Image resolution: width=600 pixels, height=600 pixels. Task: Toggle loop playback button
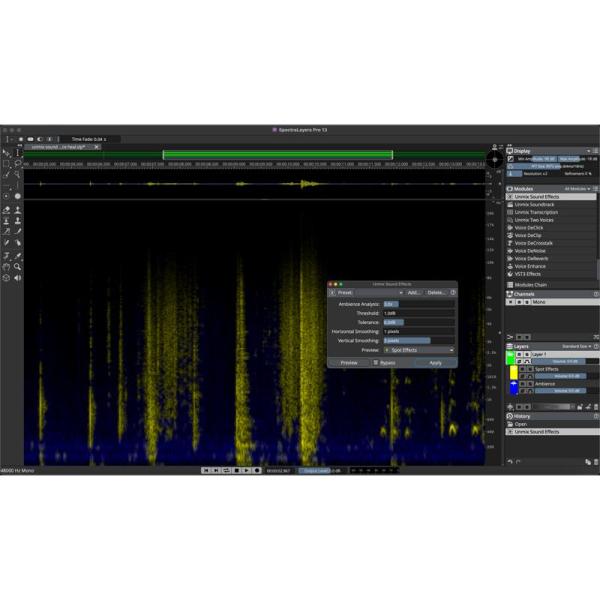(226, 470)
